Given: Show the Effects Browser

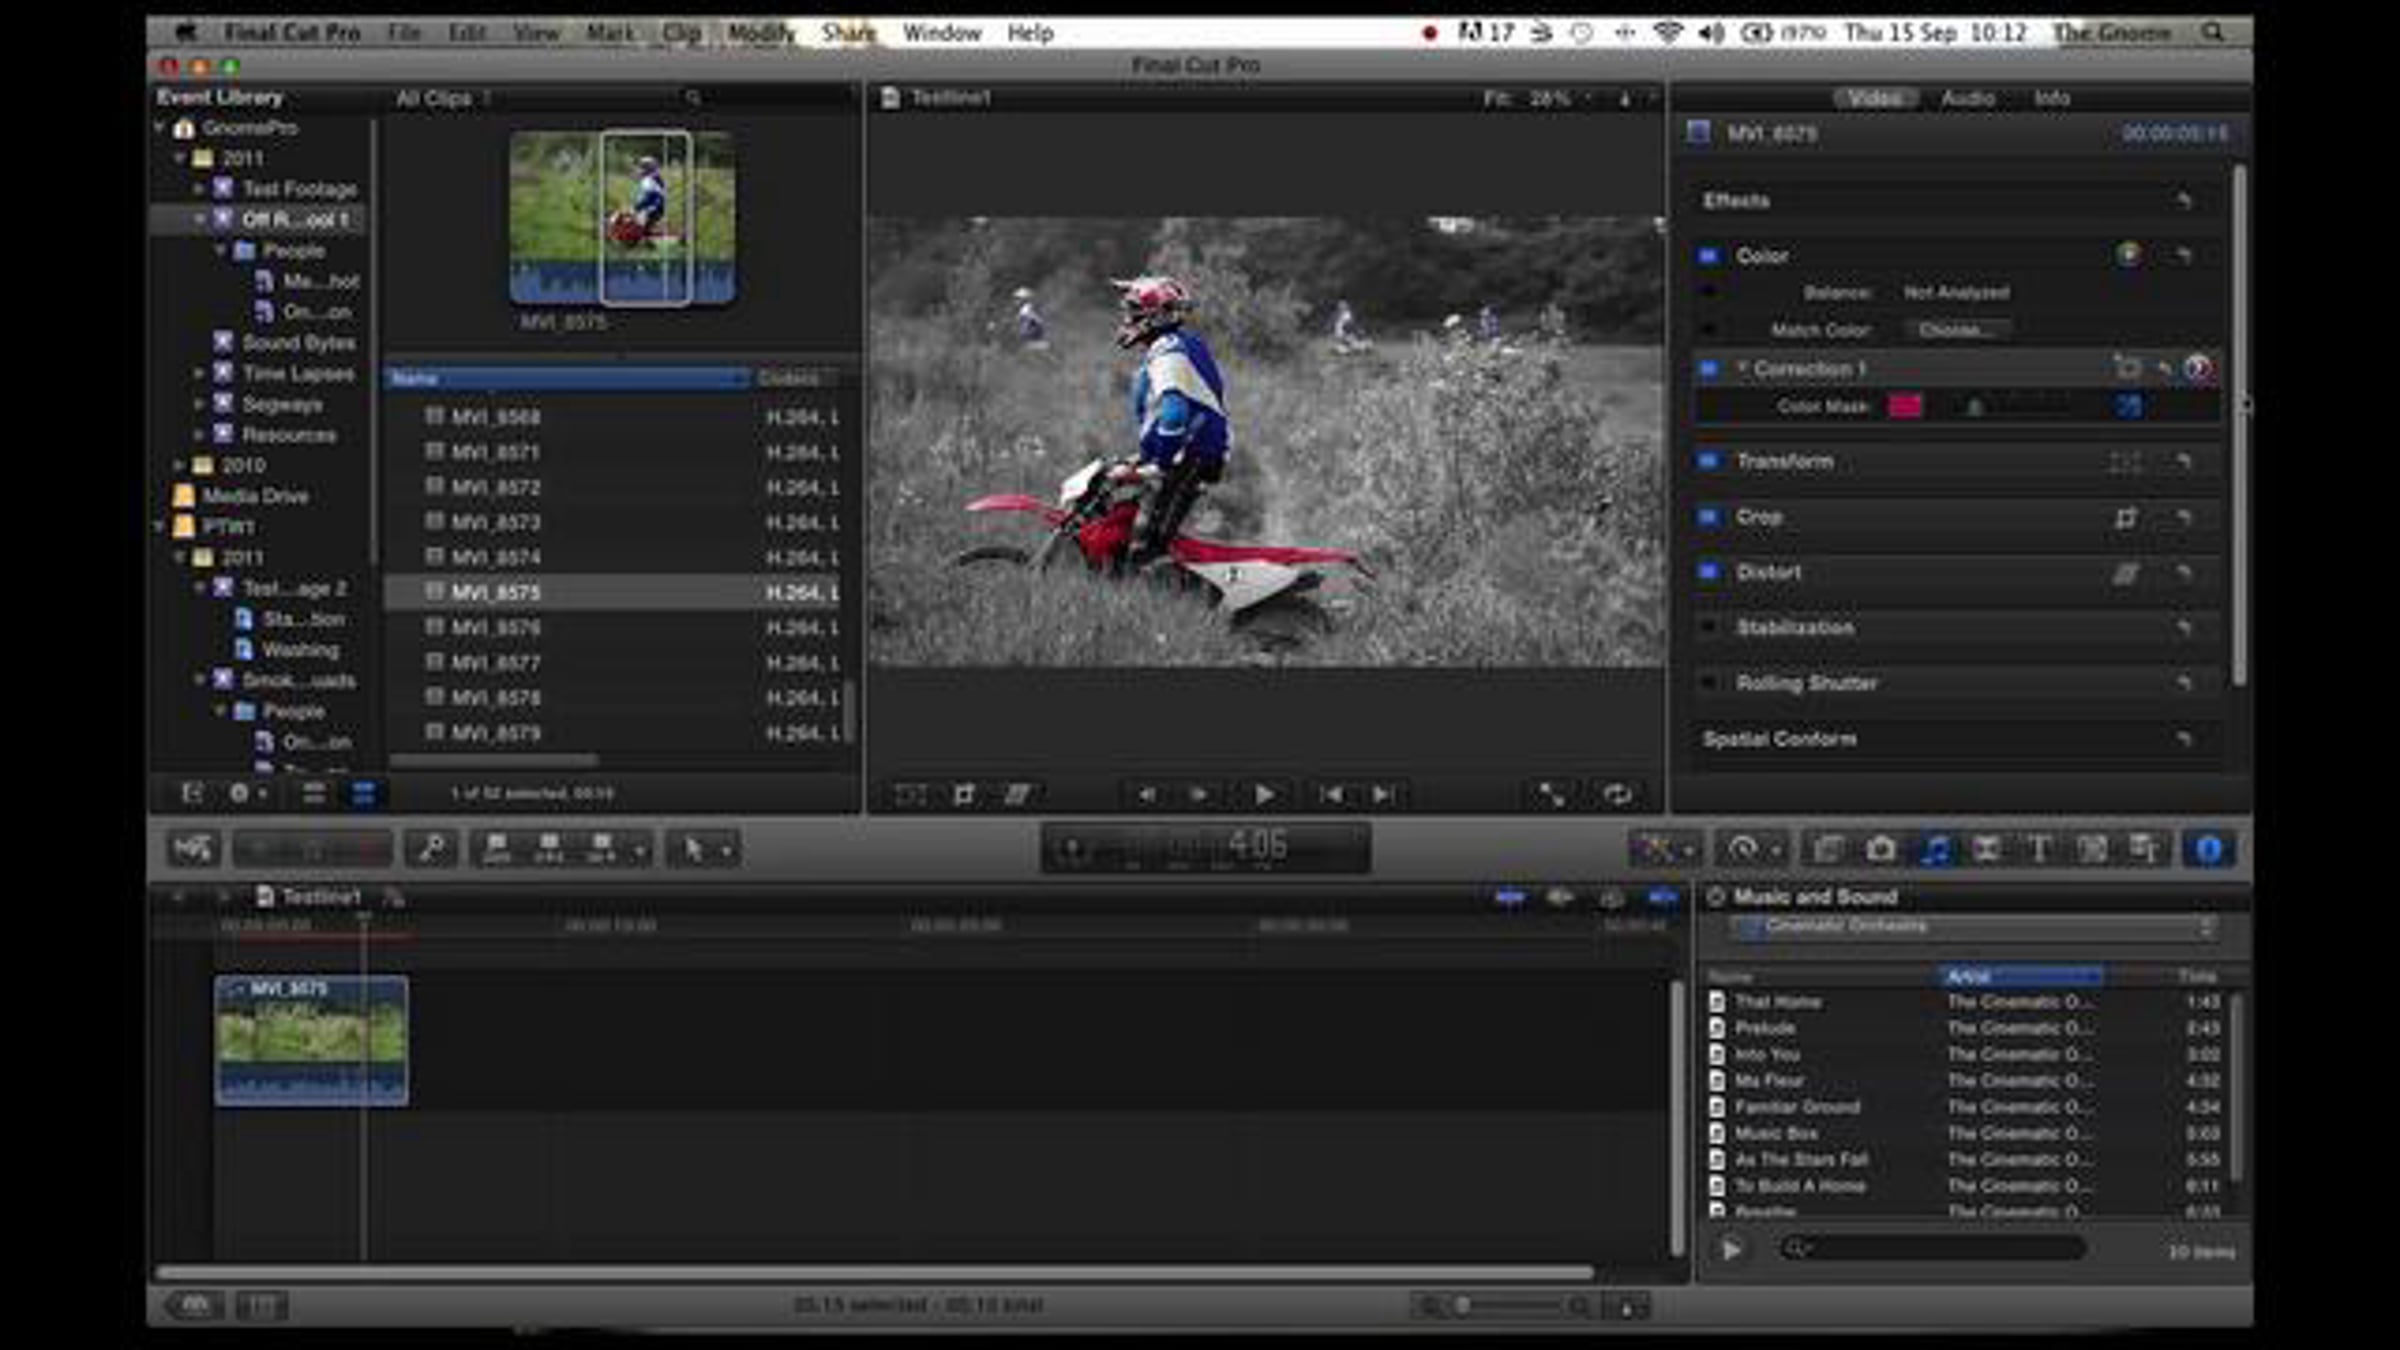Looking at the screenshot, I should point(1828,849).
